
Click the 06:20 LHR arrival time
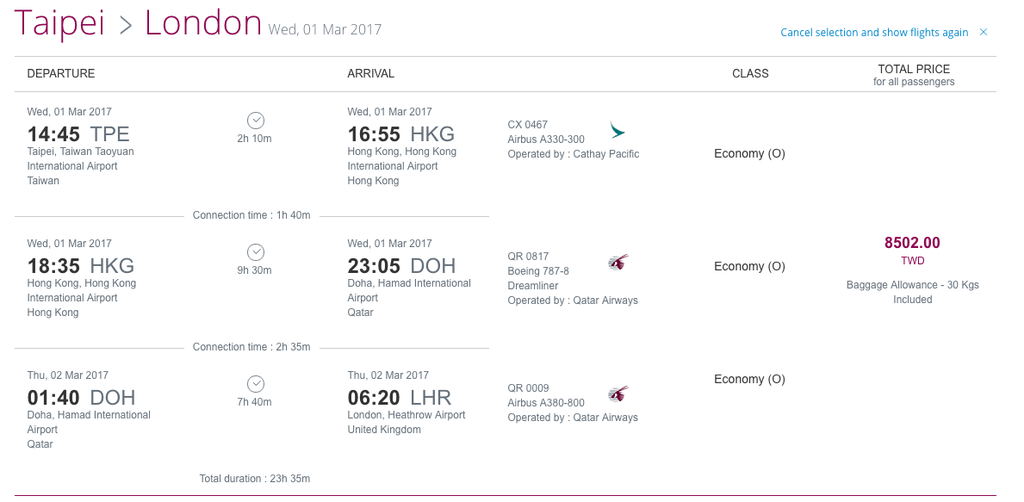(x=399, y=398)
